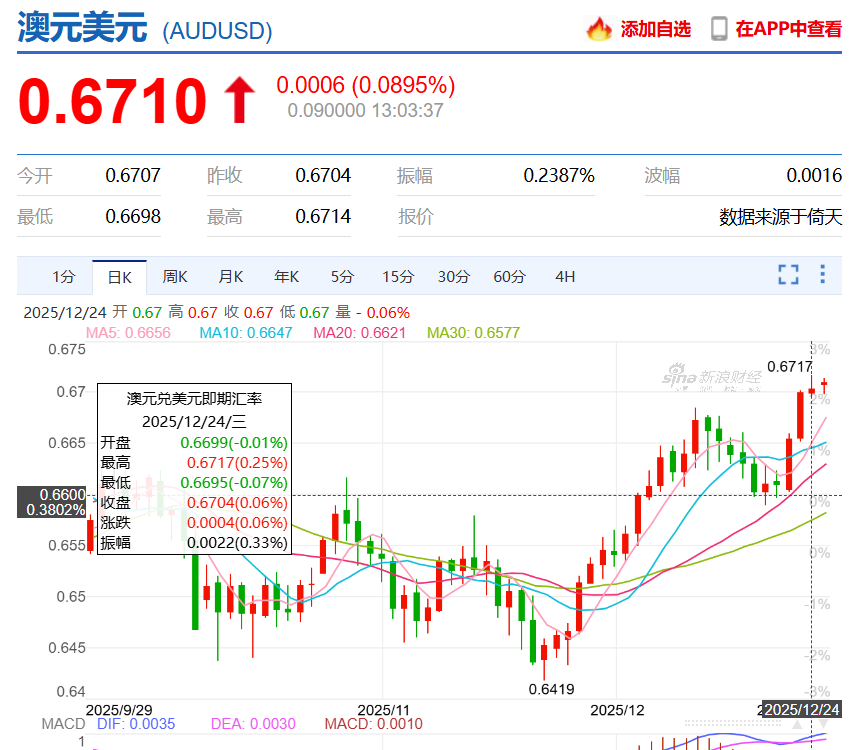The image size is (849, 750).
Task: Click the red up arrow price indicator
Action: click(238, 101)
